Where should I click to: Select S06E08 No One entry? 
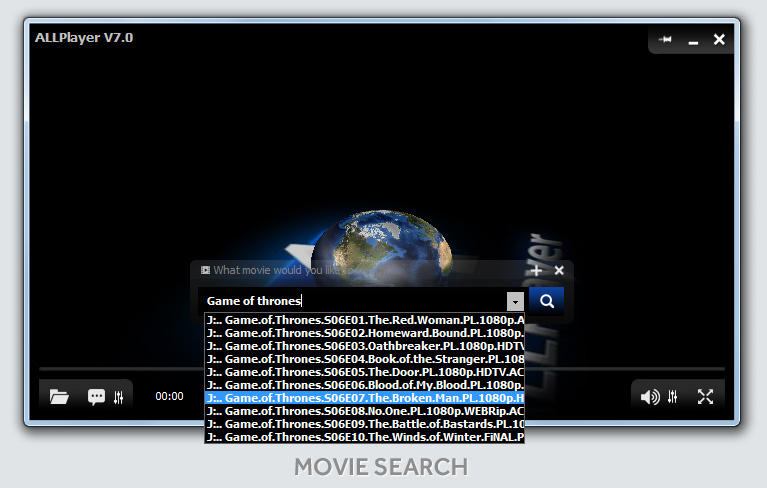coord(364,411)
